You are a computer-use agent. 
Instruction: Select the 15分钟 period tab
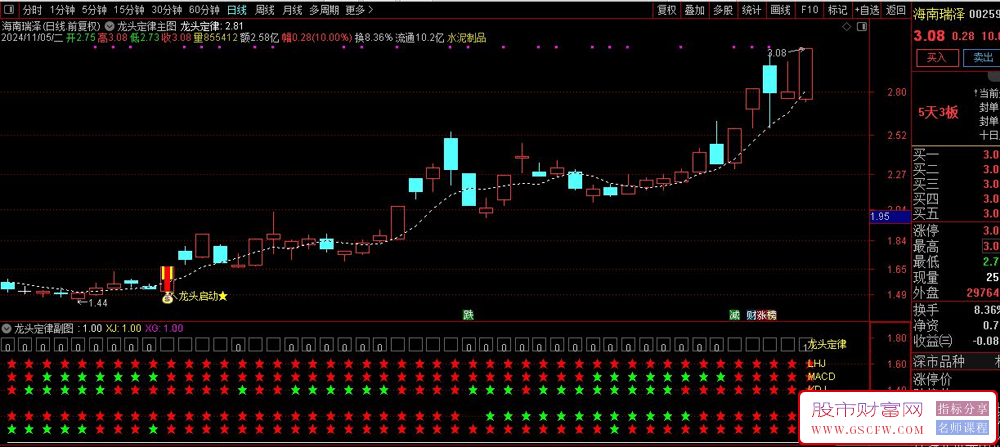pyautogui.click(x=129, y=10)
